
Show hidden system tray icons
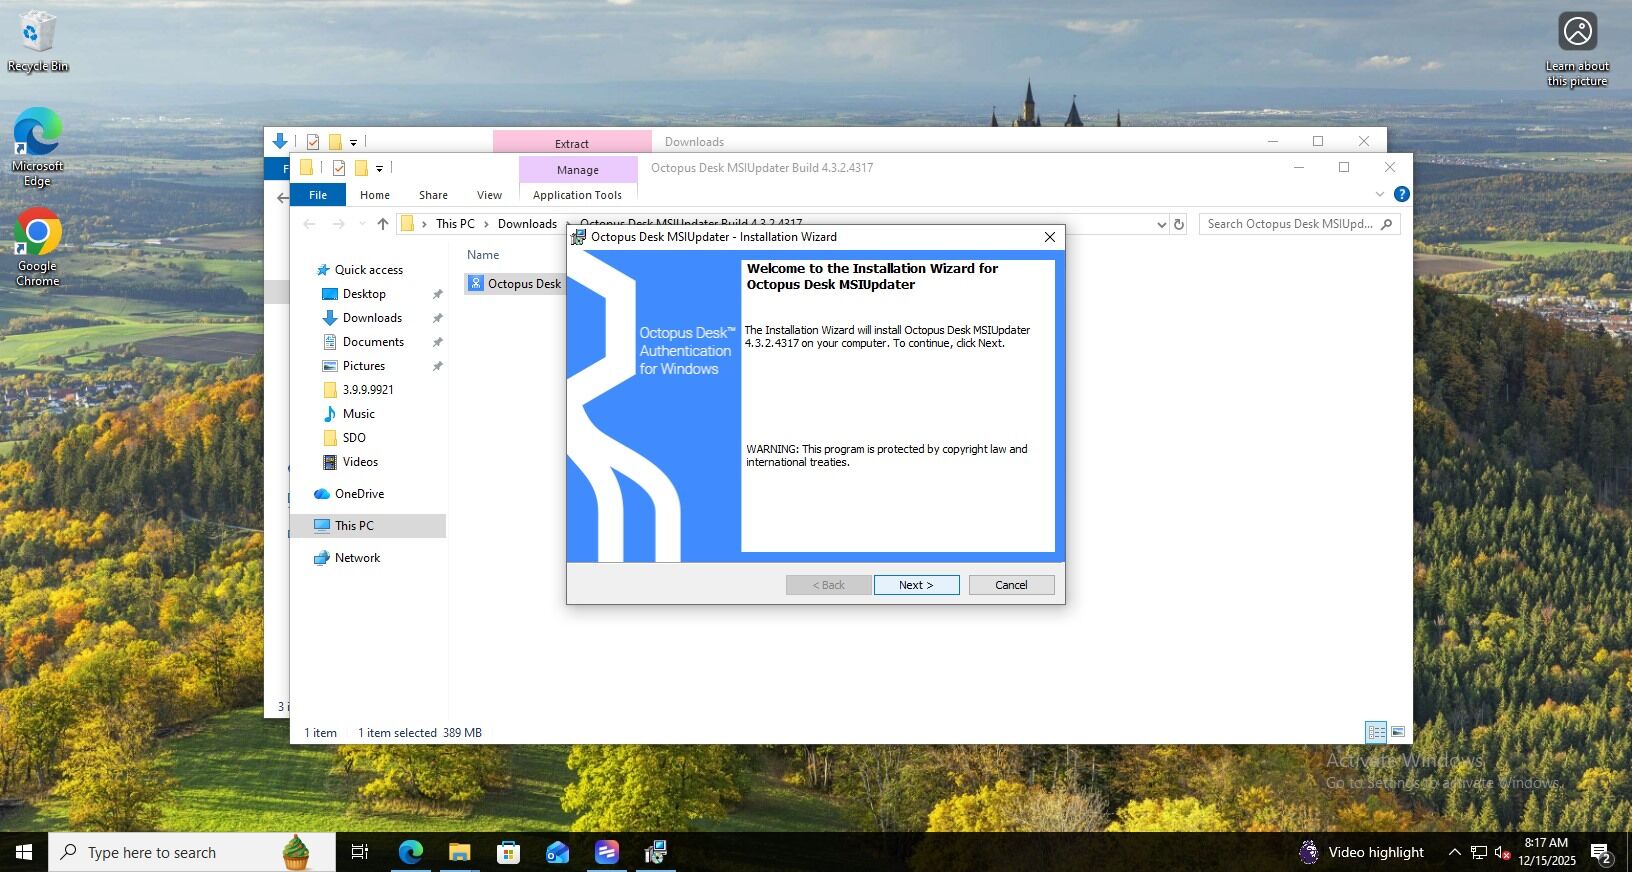(1454, 852)
